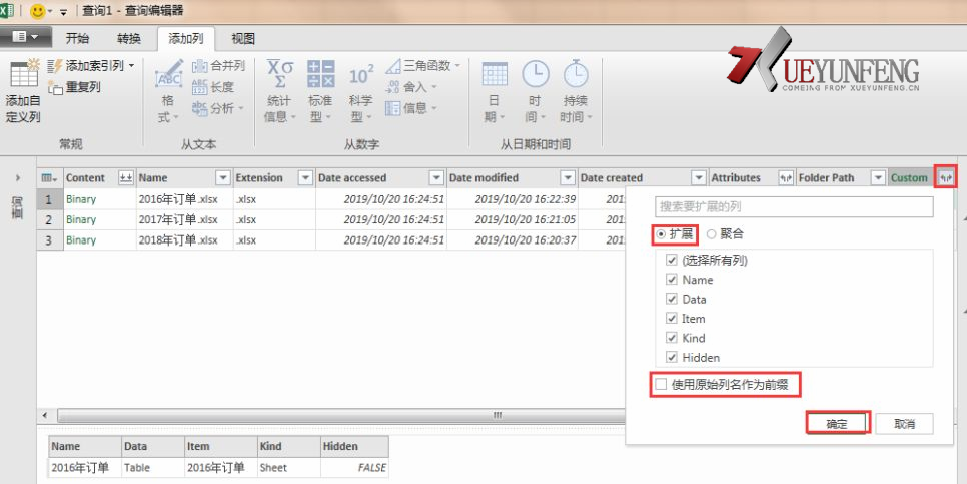Click the 日期 (Date) calendar icon
This screenshot has height=484, width=967.
pos(495,75)
